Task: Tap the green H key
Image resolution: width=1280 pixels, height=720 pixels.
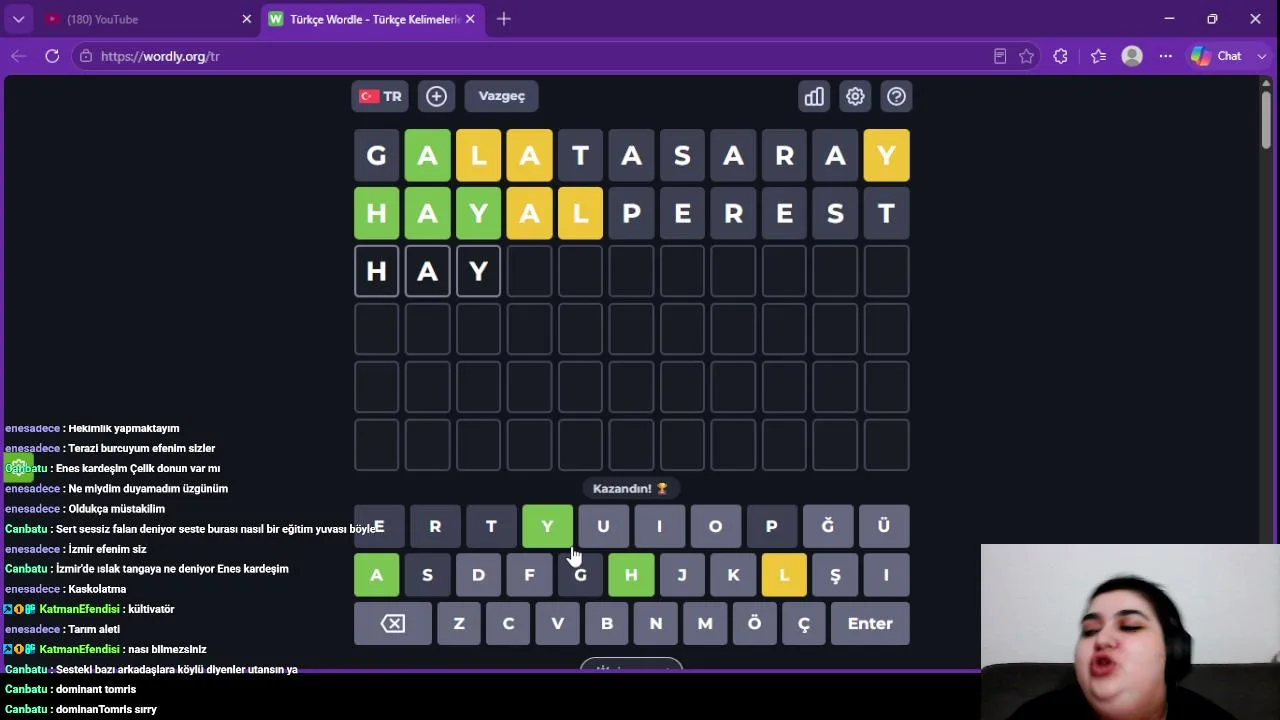Action: (631, 575)
